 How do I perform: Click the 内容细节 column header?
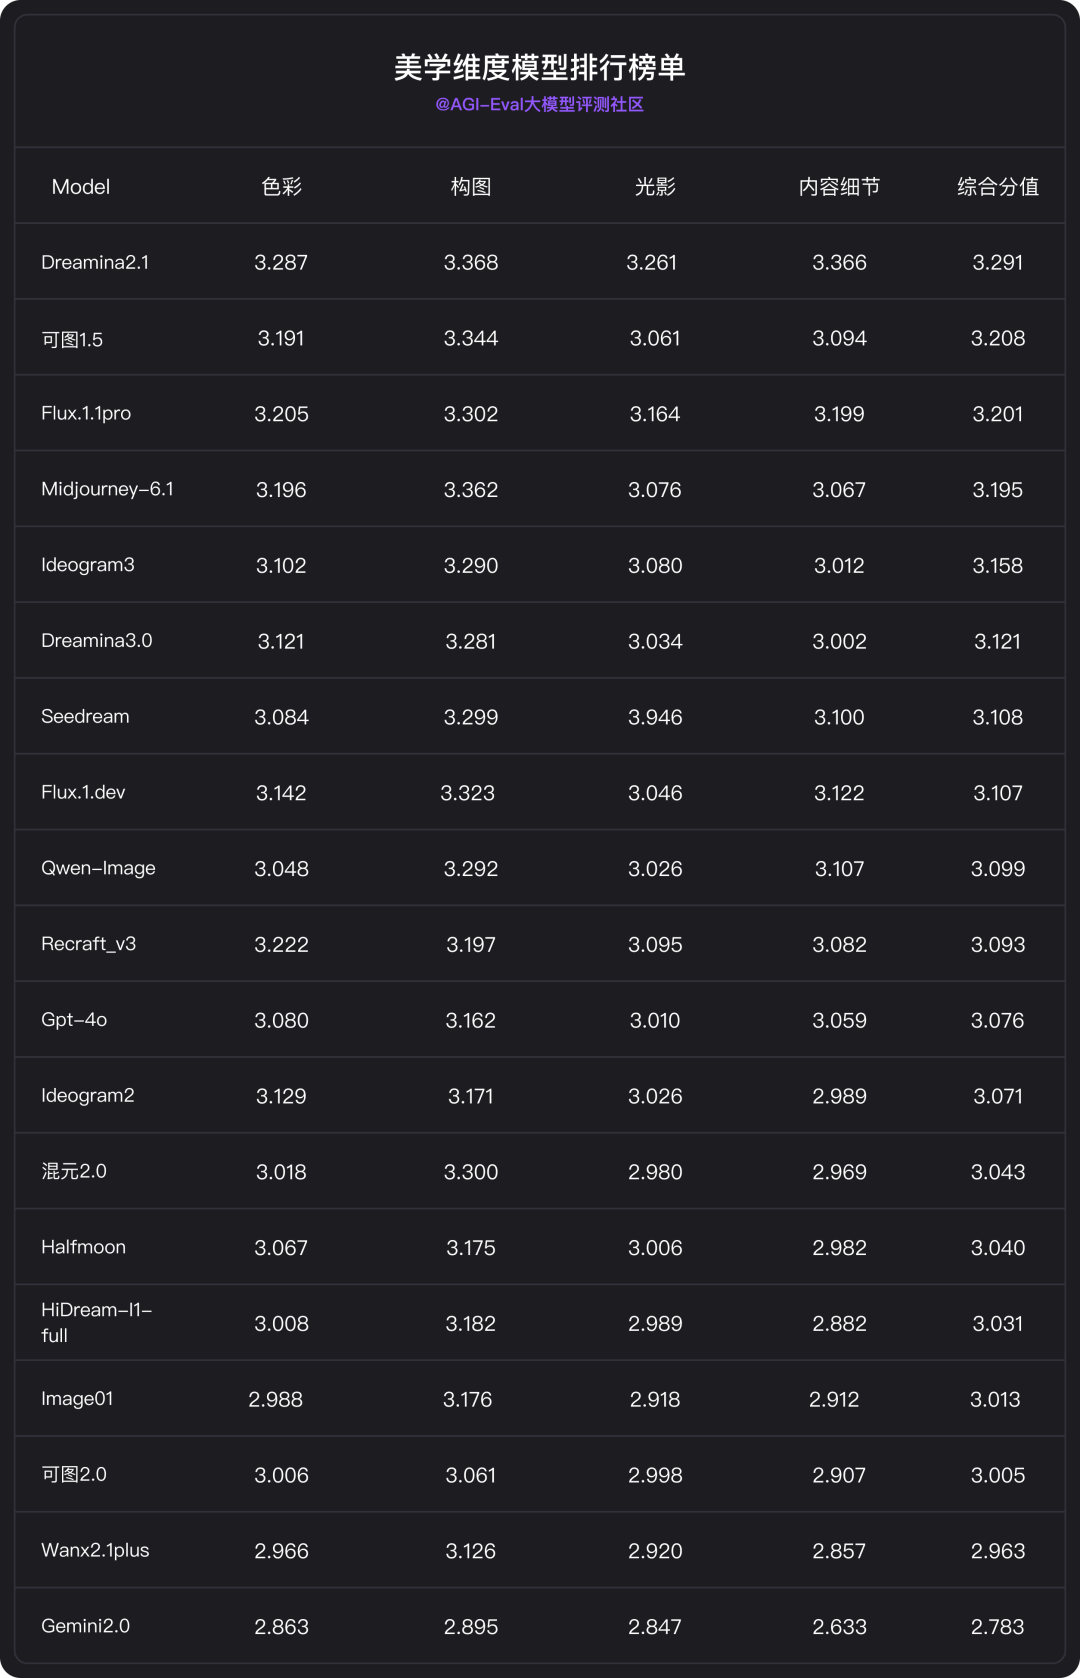point(839,187)
